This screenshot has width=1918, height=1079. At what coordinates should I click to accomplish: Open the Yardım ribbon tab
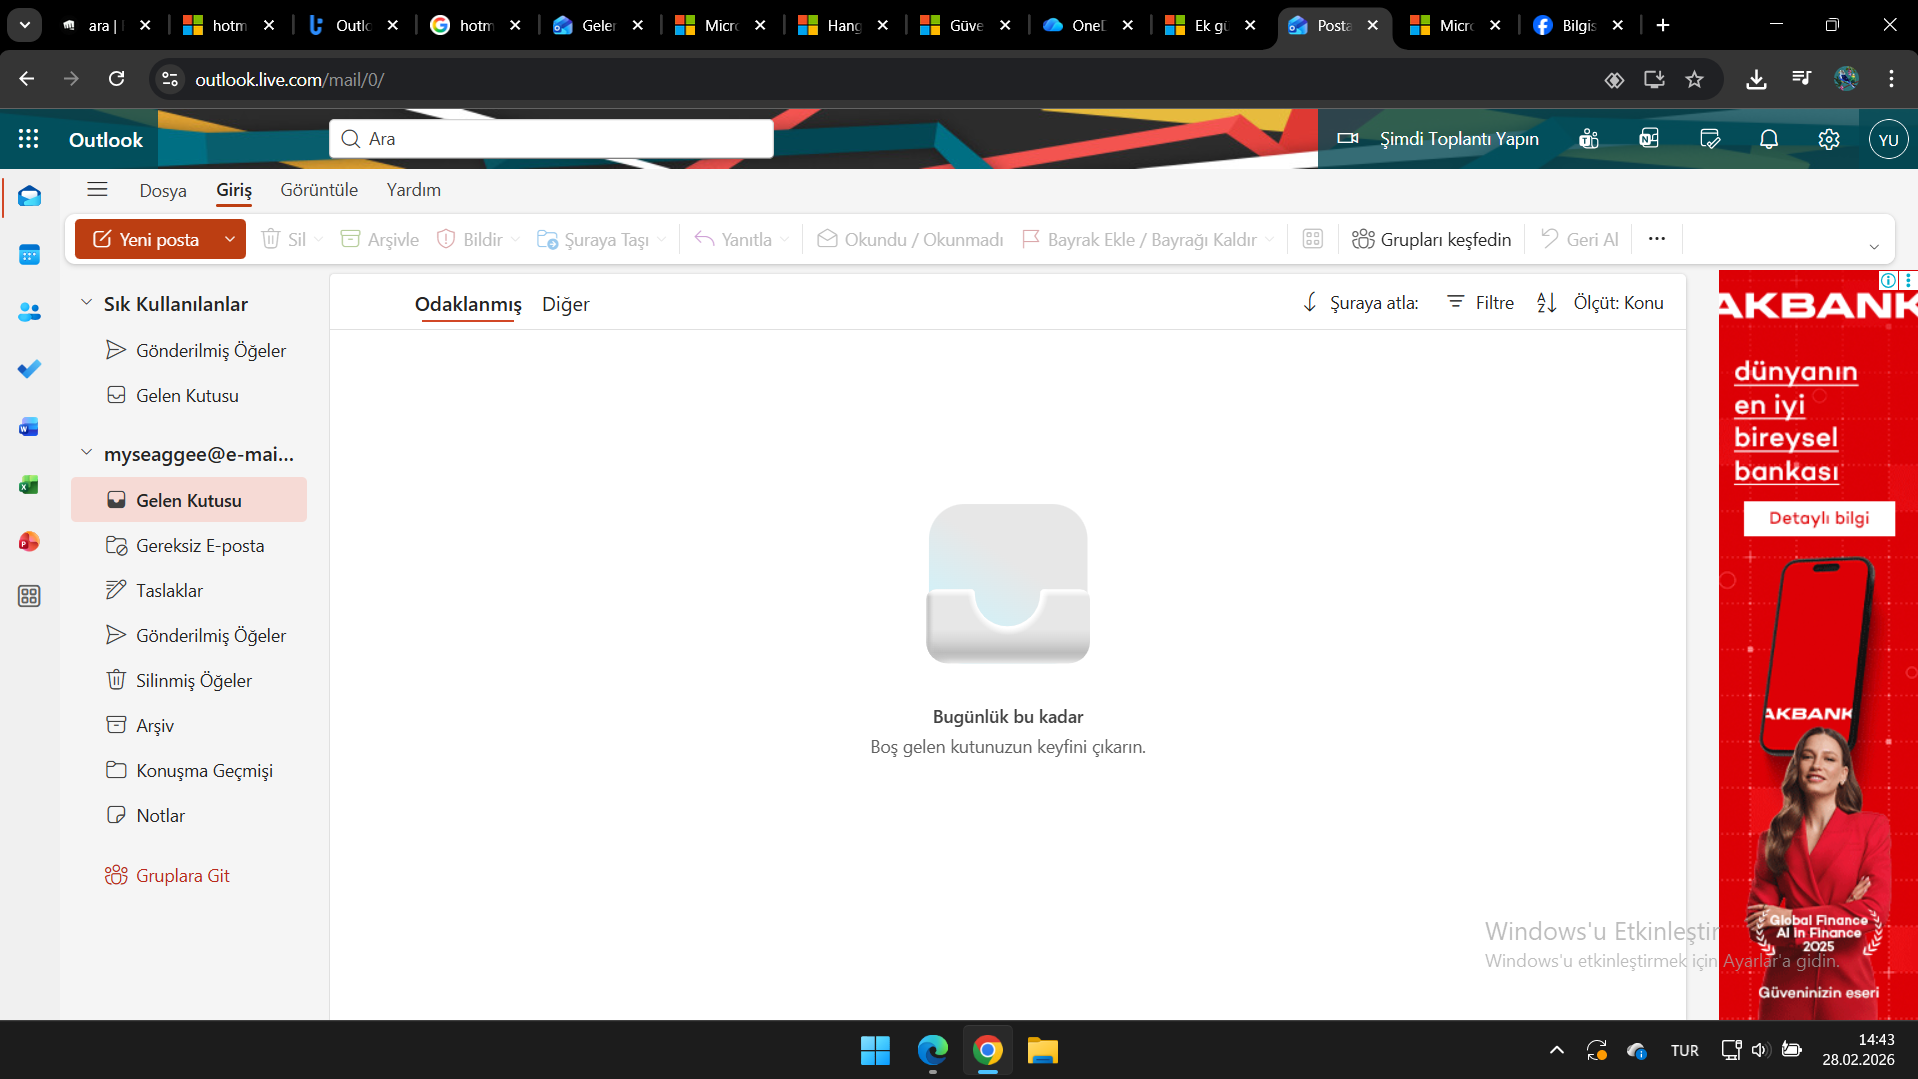click(414, 190)
